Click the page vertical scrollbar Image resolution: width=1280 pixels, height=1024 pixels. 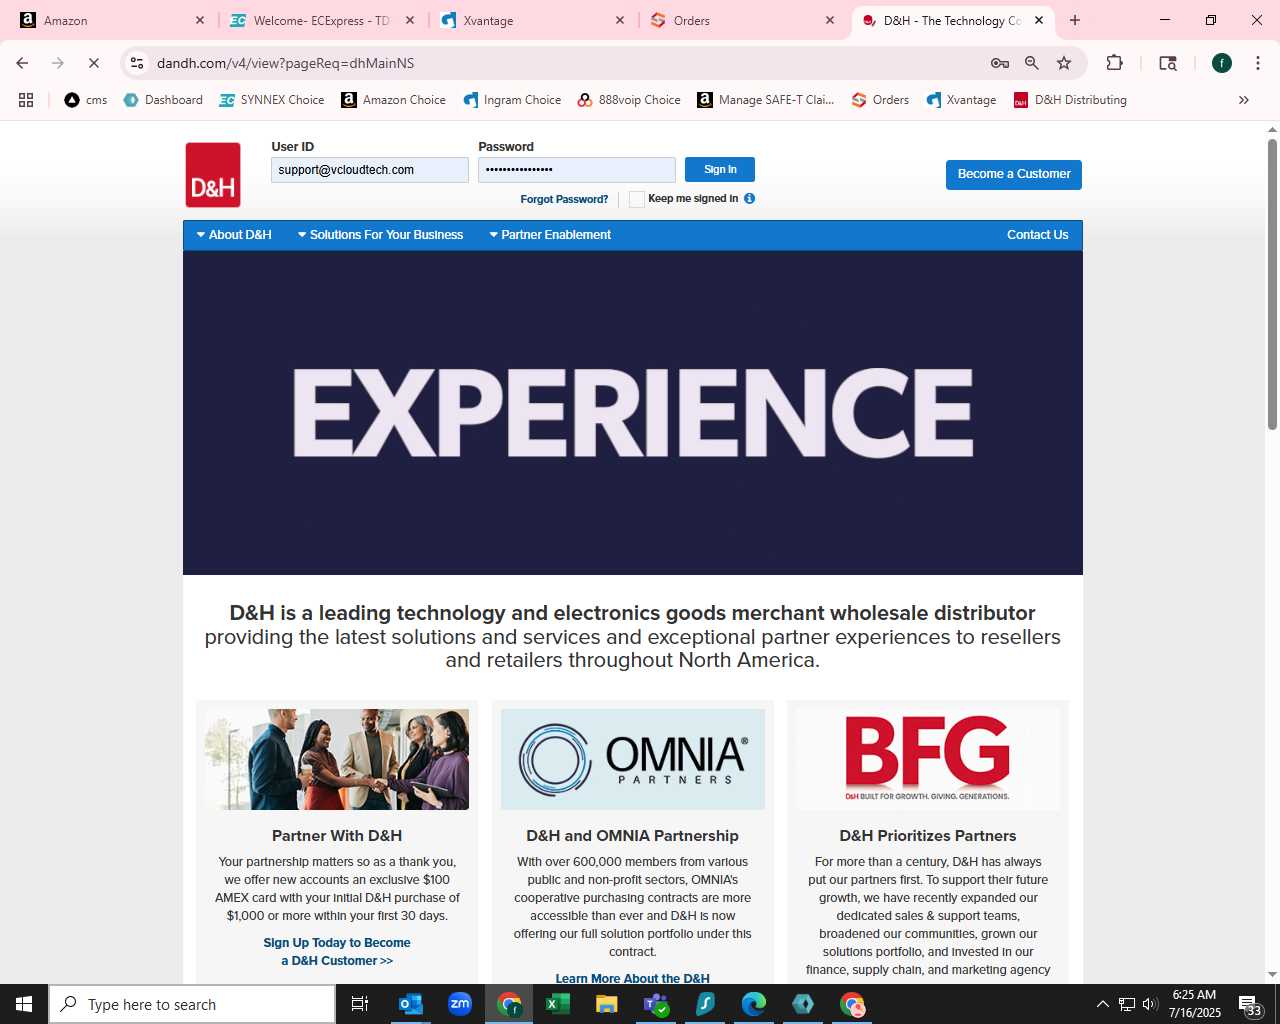click(x=1272, y=285)
